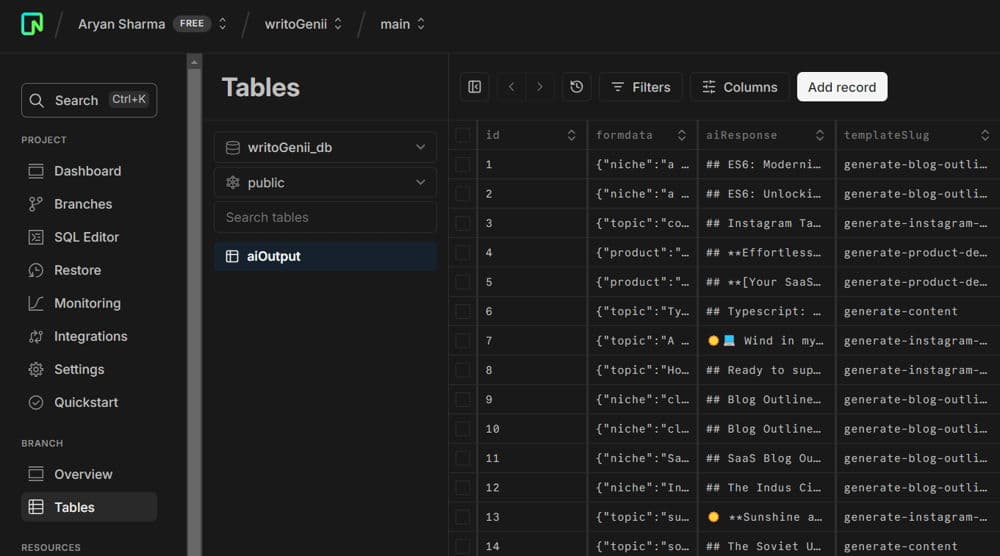
Task: Select the aiOutput table
Action: (273, 256)
